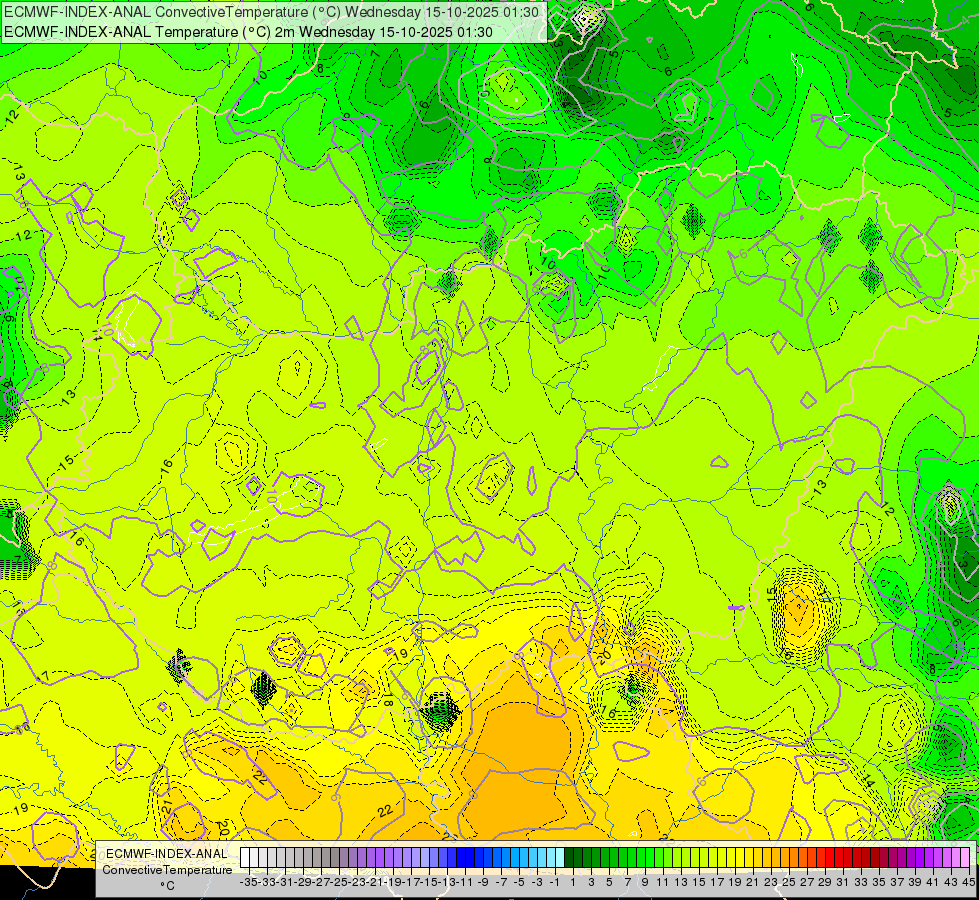Click the '-19' tick label on legend scale
The height and width of the screenshot is (900, 979).
[393, 882]
